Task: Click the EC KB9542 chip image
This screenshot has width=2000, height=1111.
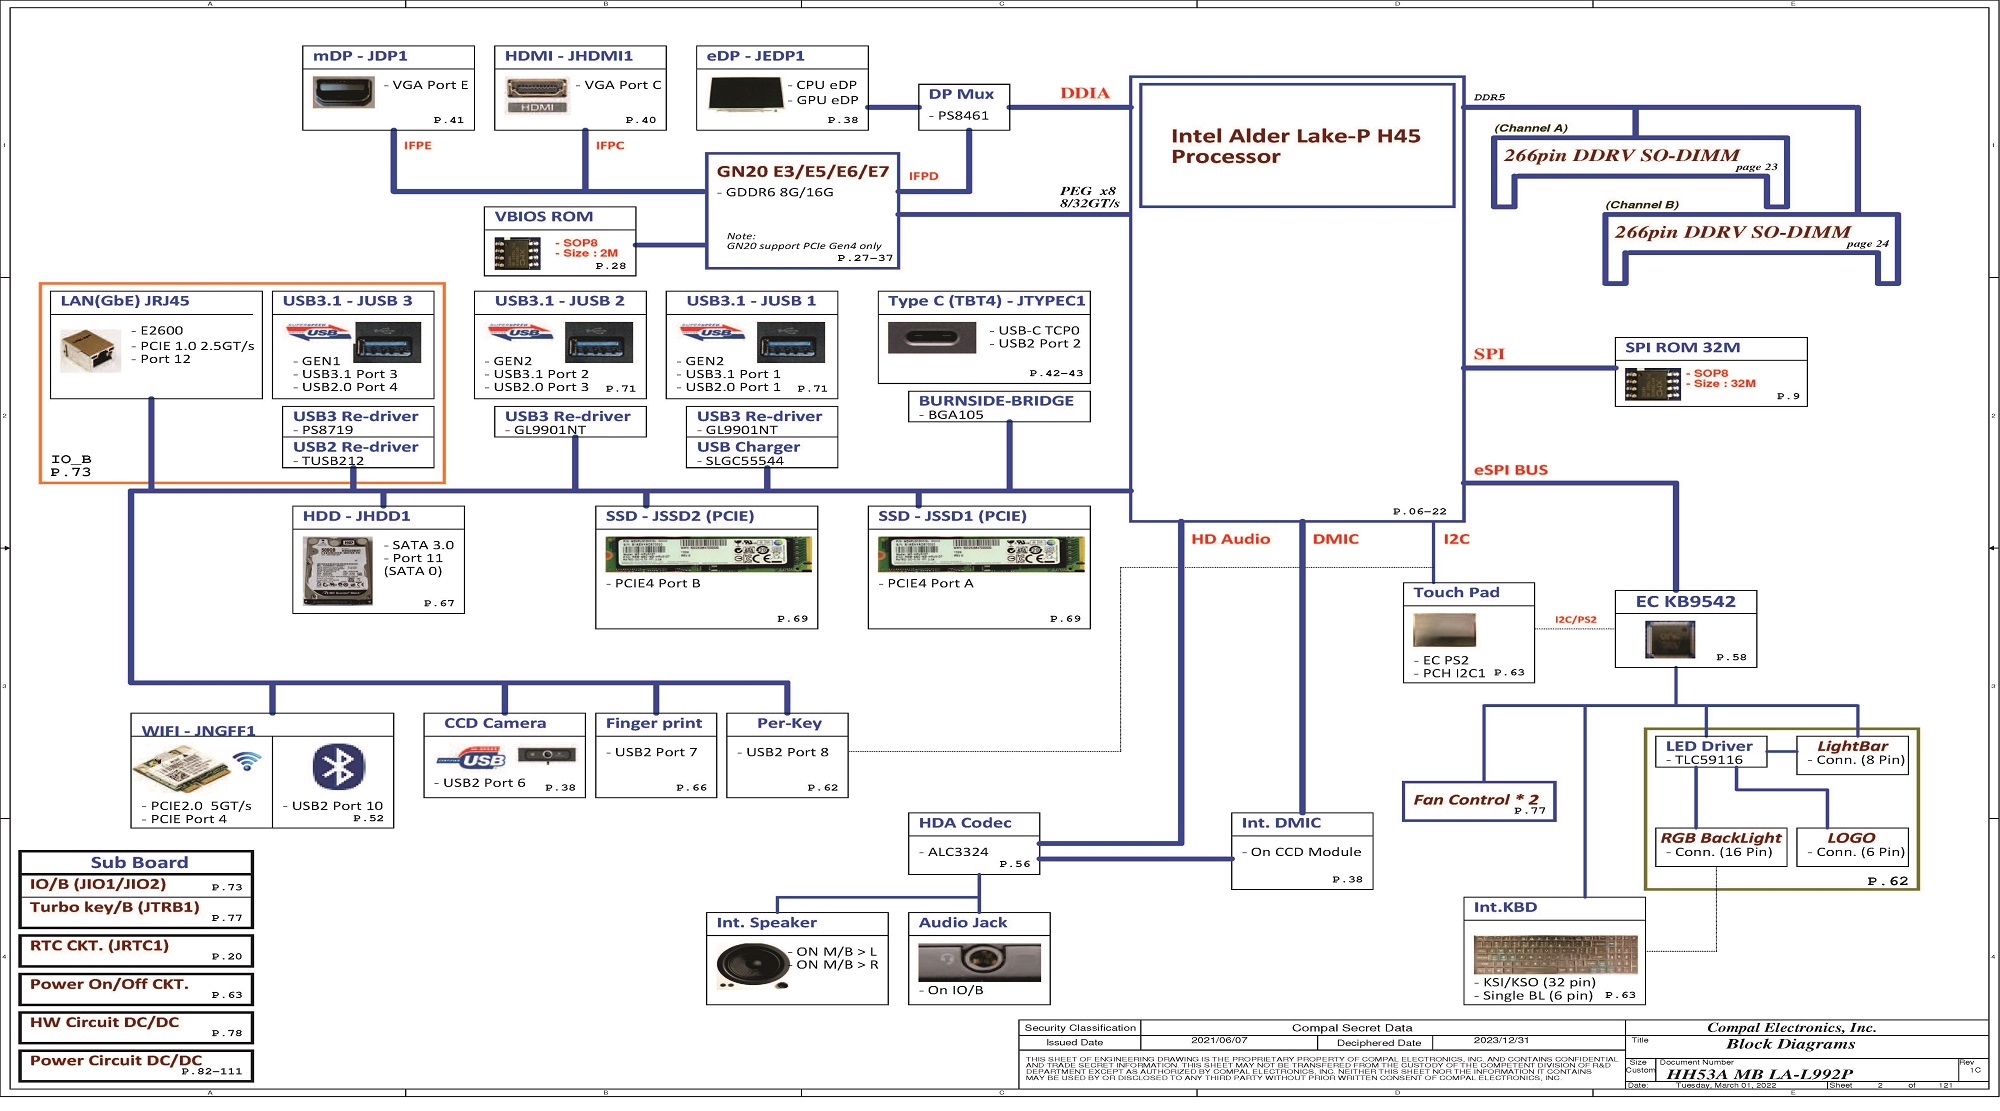Action: click(x=1670, y=640)
